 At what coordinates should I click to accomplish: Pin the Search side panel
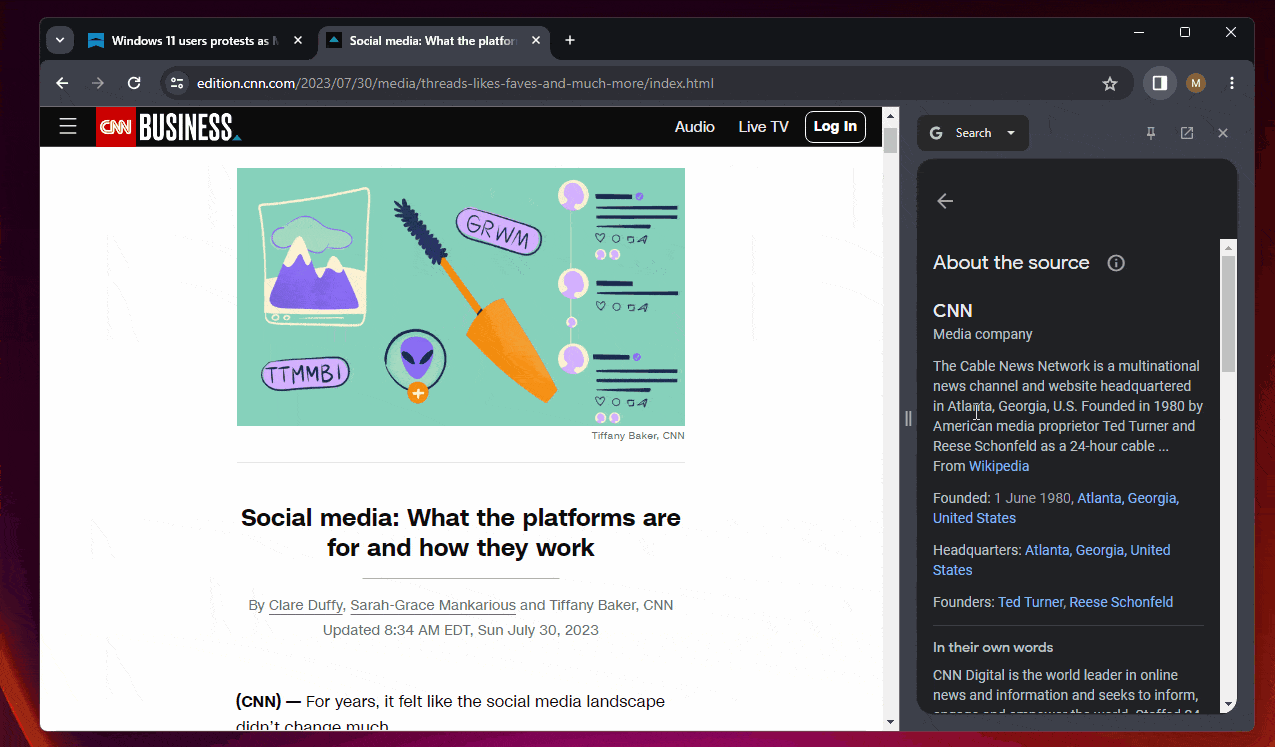click(x=1152, y=132)
